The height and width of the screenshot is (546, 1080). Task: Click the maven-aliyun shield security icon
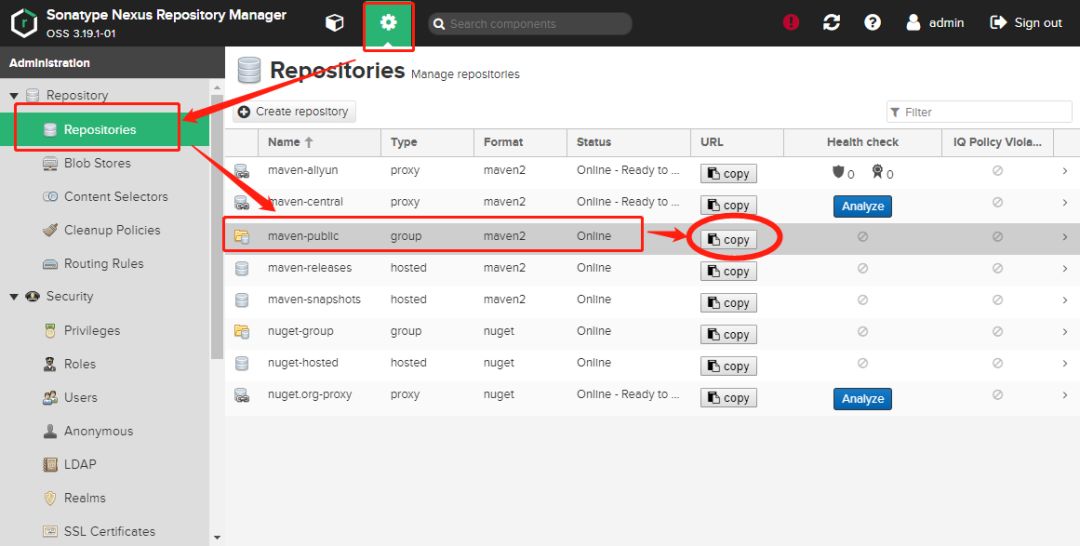pos(838,171)
